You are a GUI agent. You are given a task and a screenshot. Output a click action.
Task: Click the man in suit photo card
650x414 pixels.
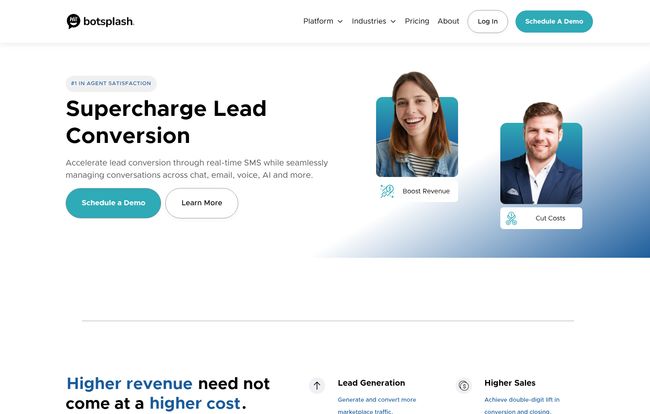coord(541,153)
